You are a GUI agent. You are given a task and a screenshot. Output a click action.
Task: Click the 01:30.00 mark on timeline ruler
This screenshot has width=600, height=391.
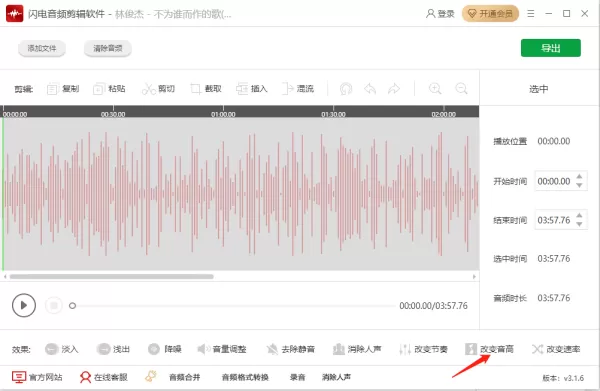tap(333, 114)
